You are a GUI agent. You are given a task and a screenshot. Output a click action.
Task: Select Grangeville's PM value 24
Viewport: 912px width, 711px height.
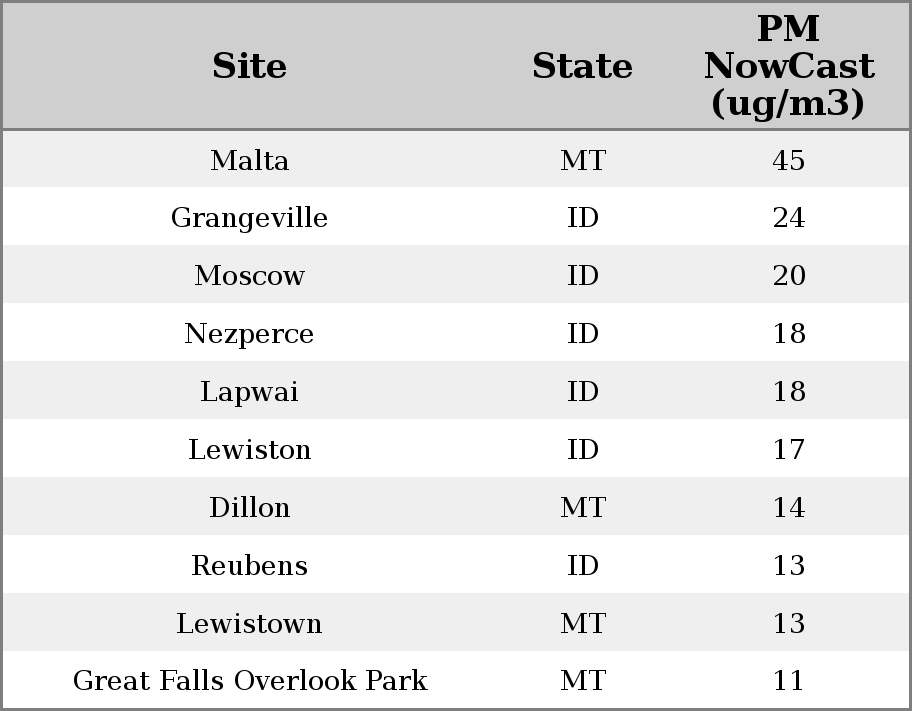(x=788, y=218)
